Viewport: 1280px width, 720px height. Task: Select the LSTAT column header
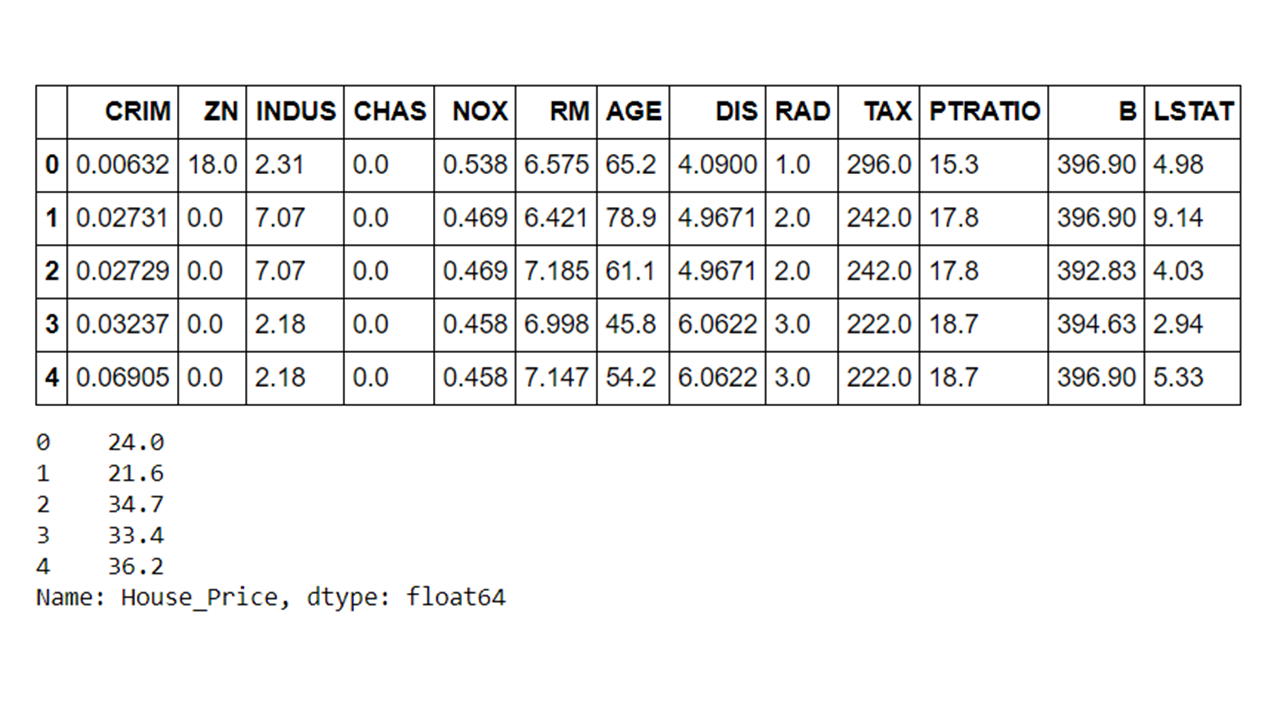[x=1193, y=111]
